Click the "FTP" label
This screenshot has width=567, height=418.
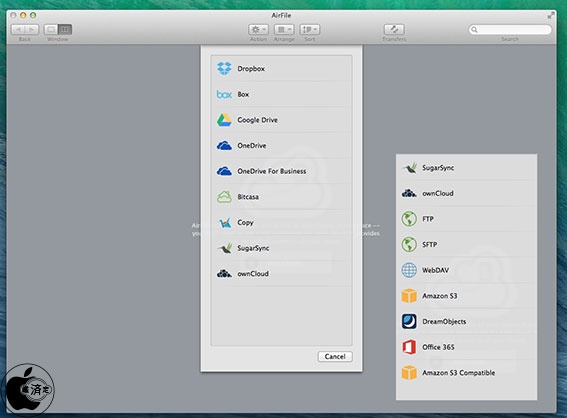click(x=428, y=219)
